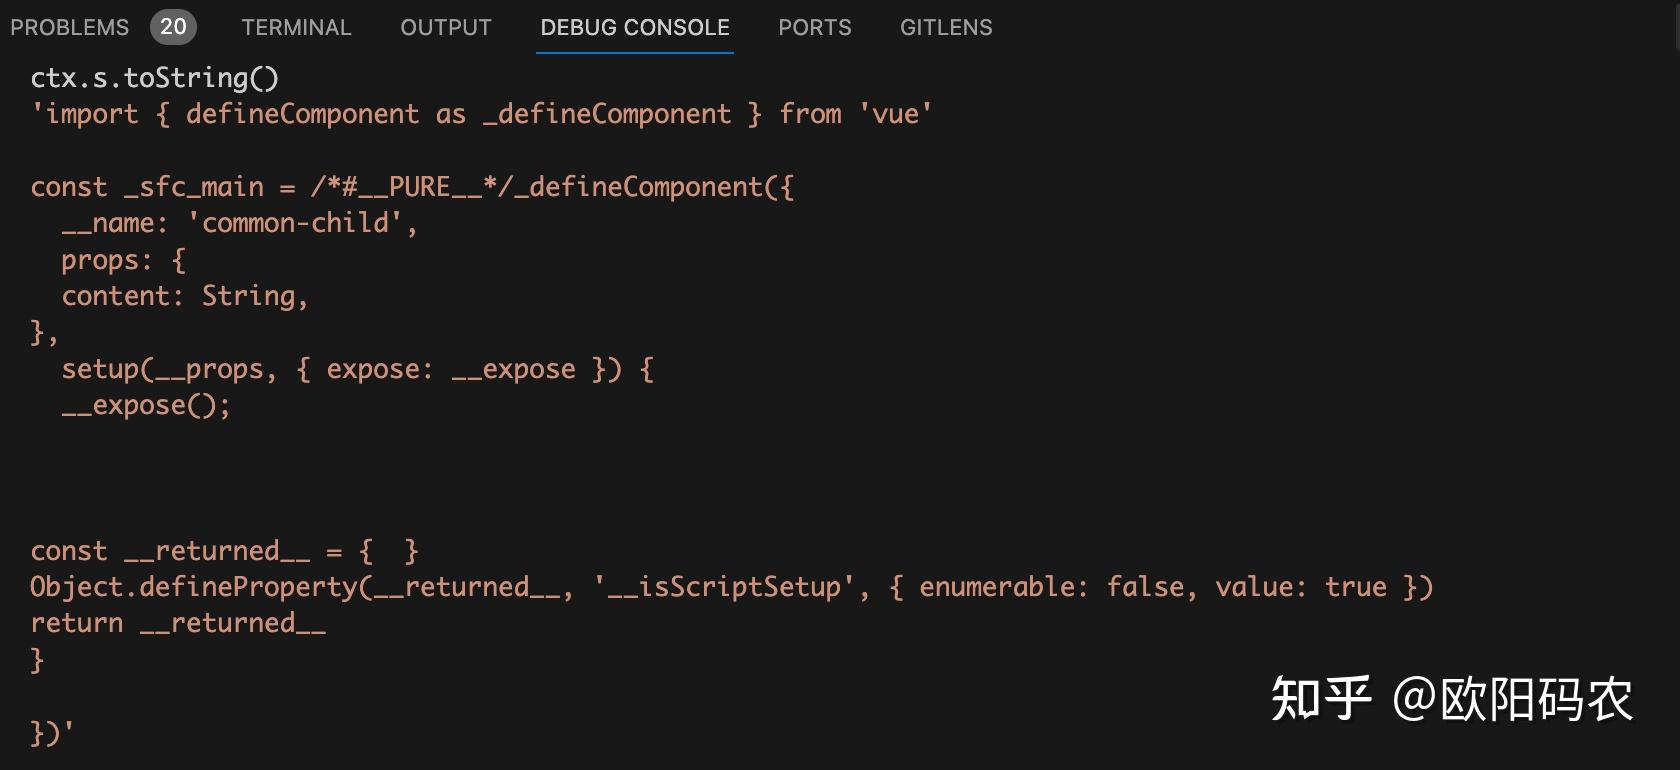Click the ctx.s.toString() expression line

tap(155, 78)
